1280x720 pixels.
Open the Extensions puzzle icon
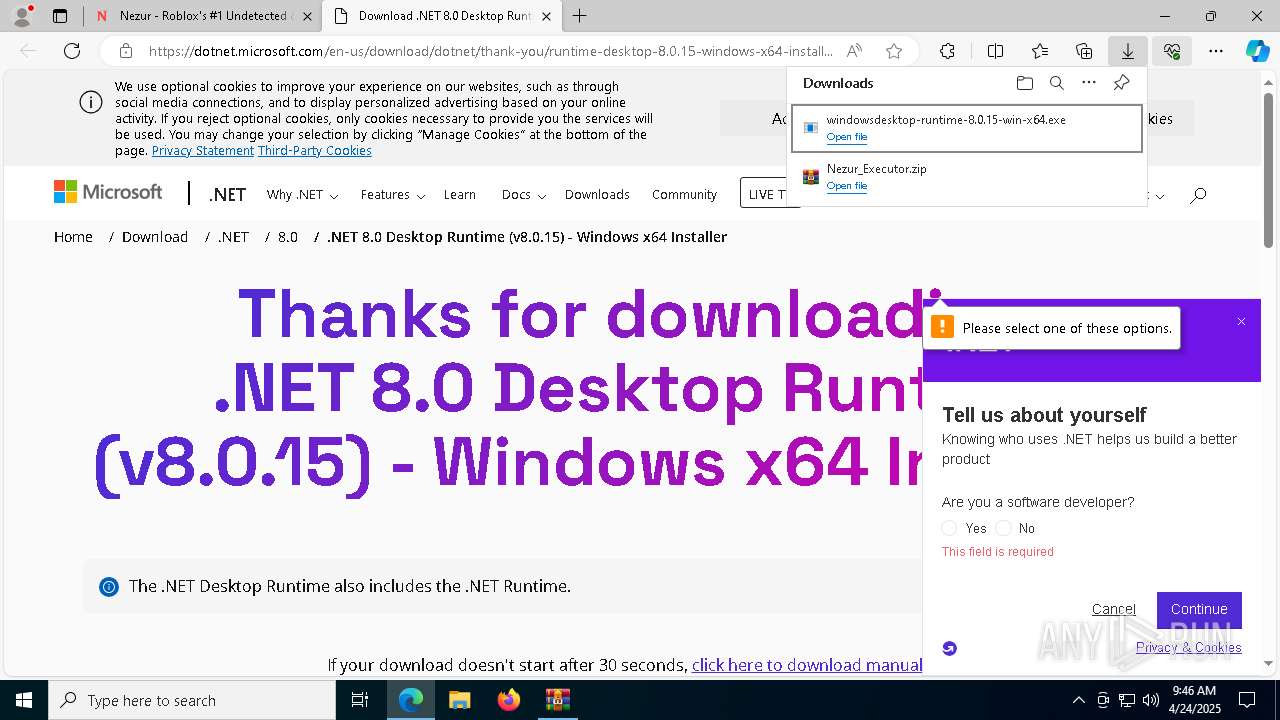point(947,51)
